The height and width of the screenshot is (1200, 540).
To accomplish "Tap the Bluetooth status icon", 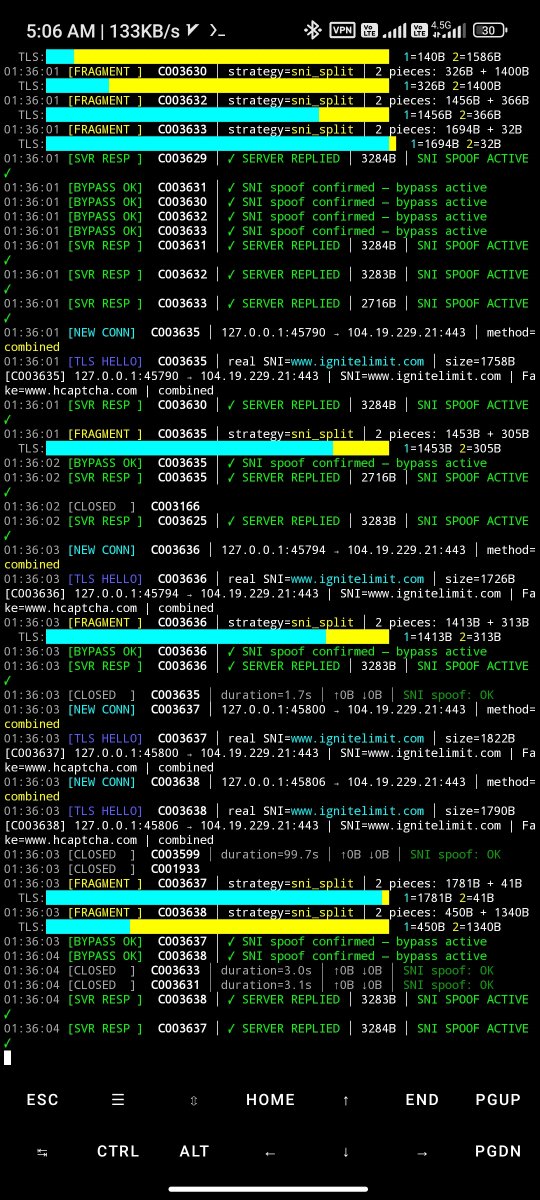I will [313, 30].
